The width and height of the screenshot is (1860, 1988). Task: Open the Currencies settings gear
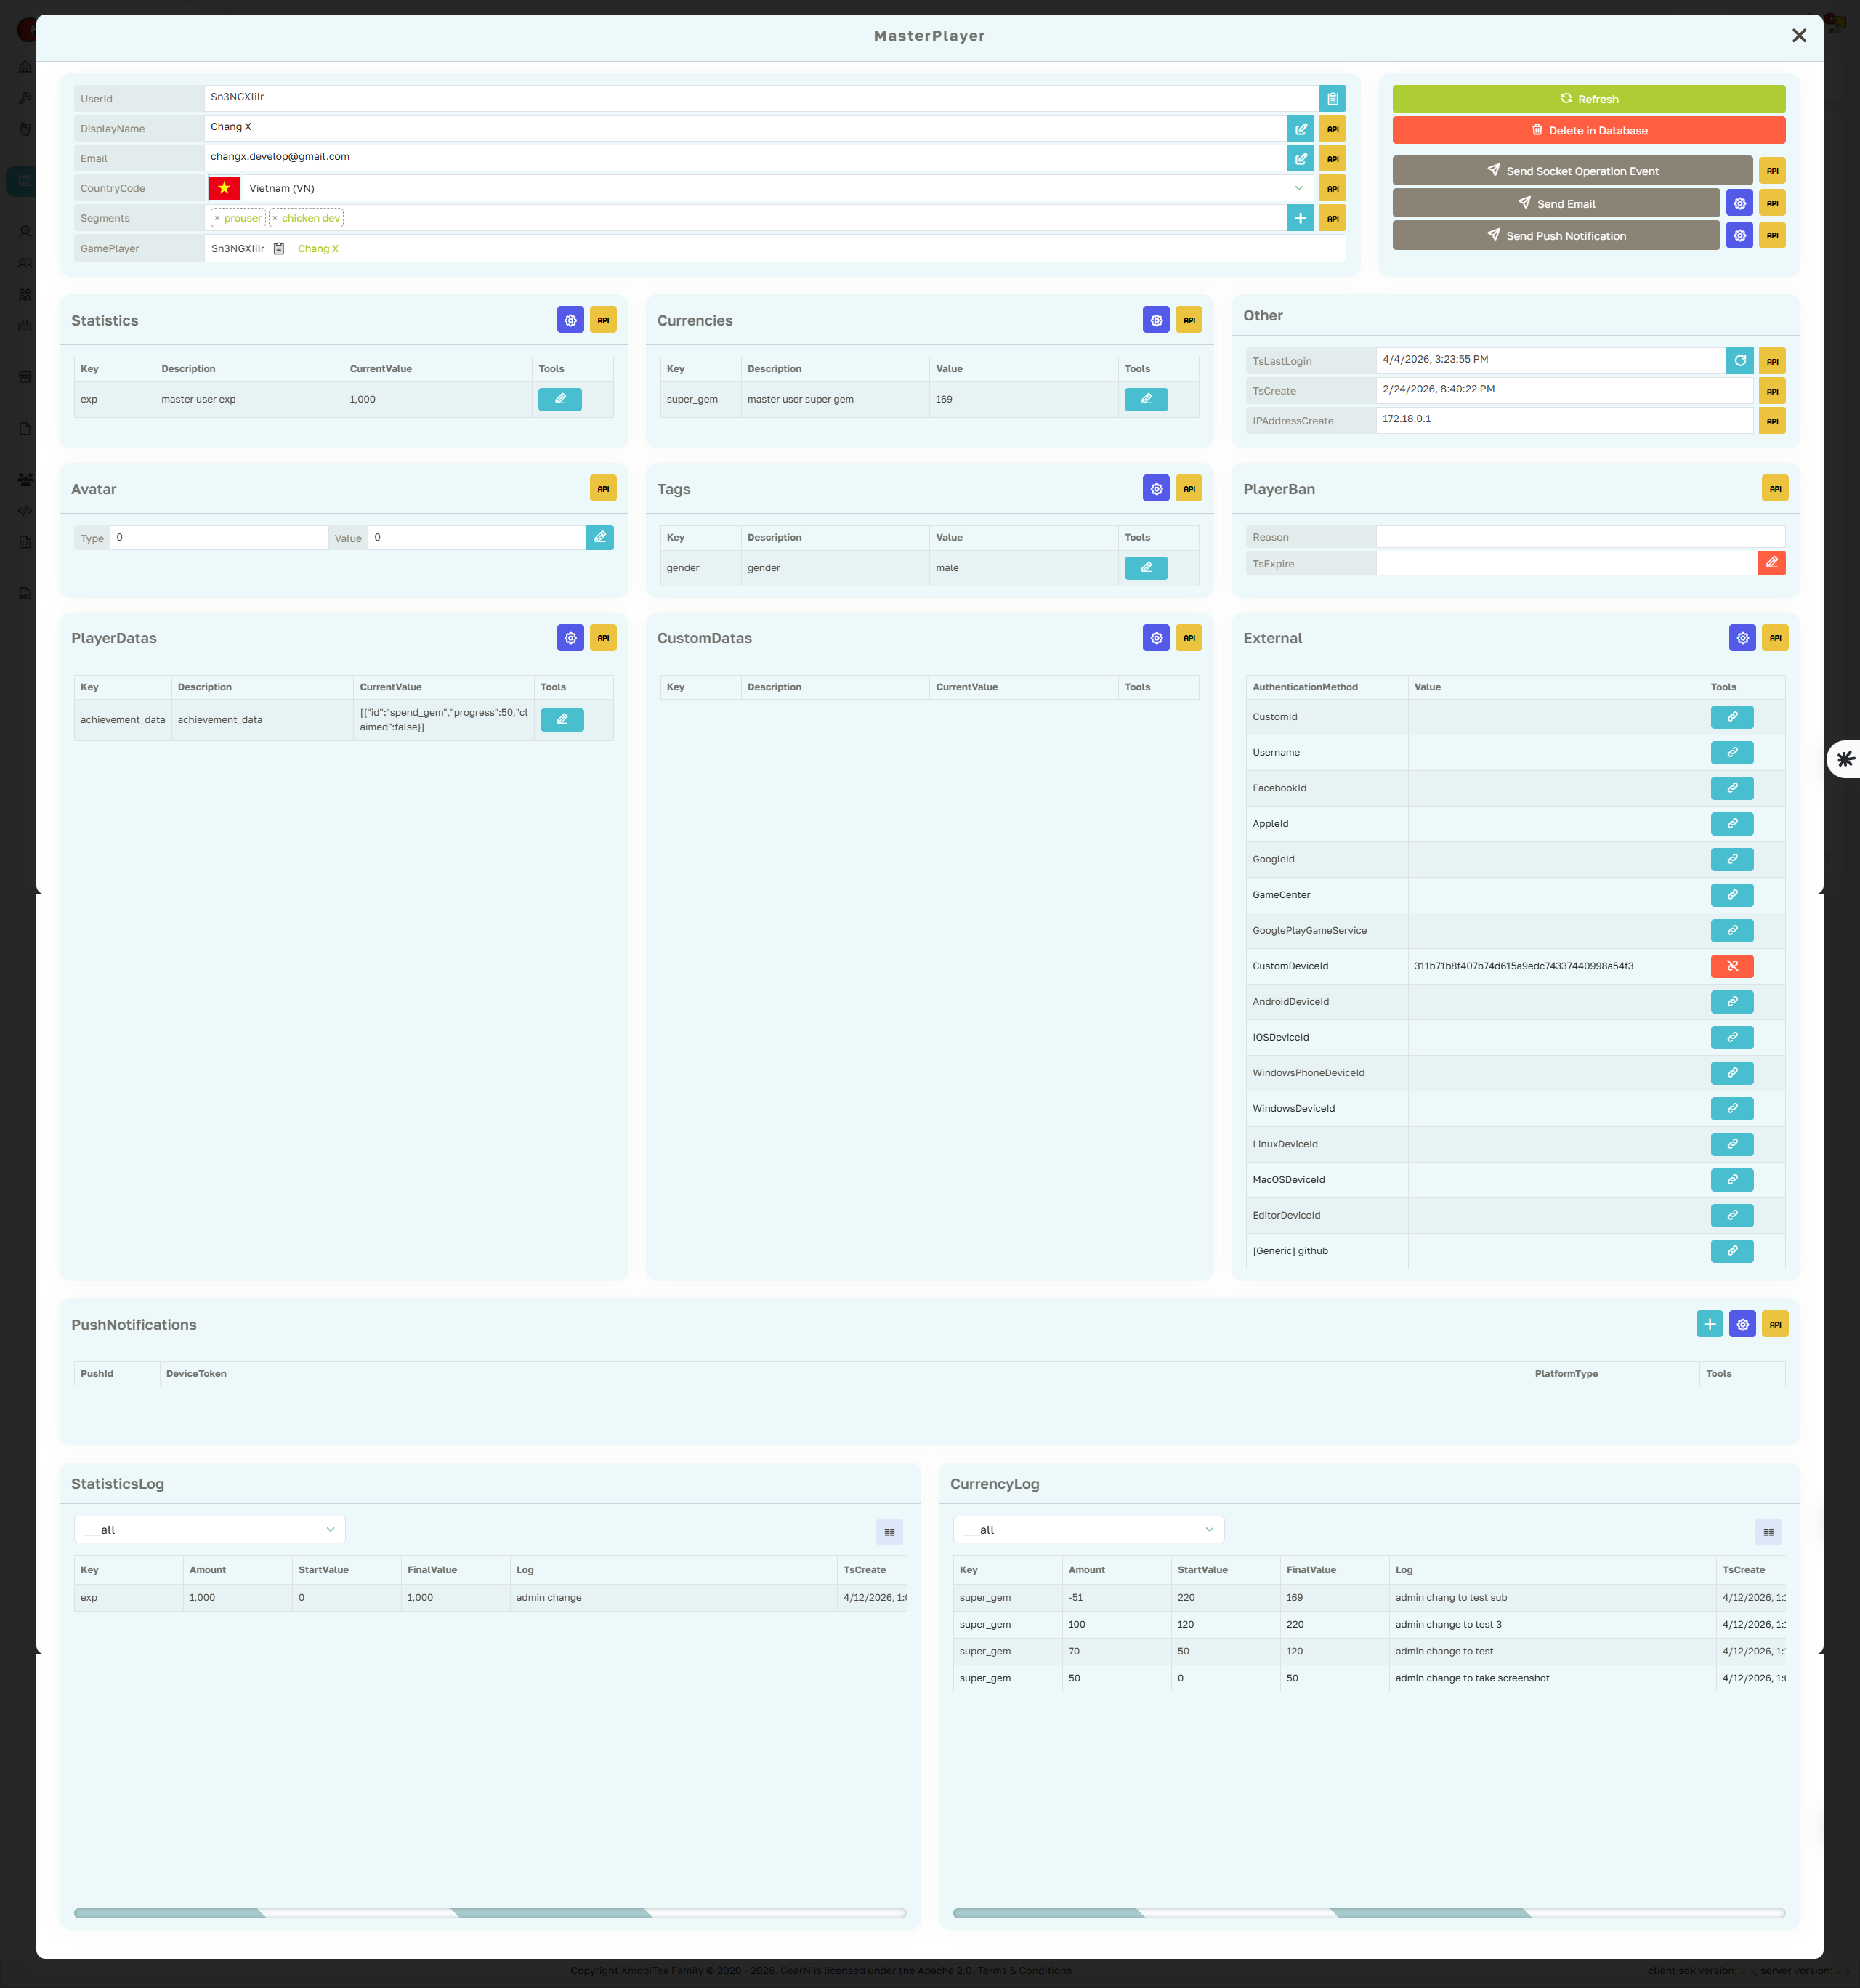[1156, 320]
